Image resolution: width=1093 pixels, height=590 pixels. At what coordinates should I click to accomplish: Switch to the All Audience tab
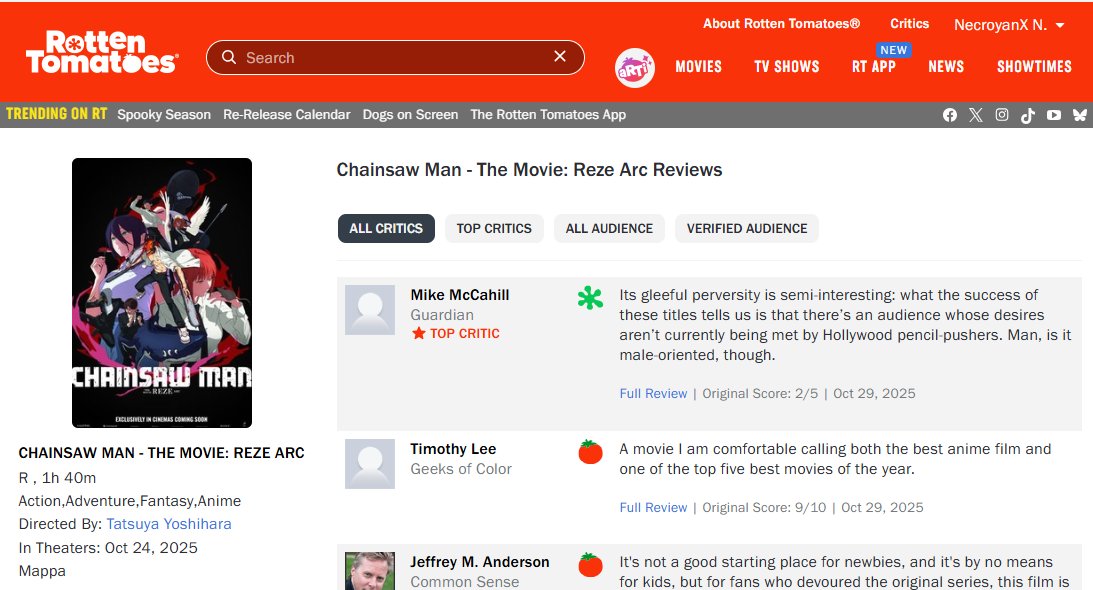click(609, 229)
